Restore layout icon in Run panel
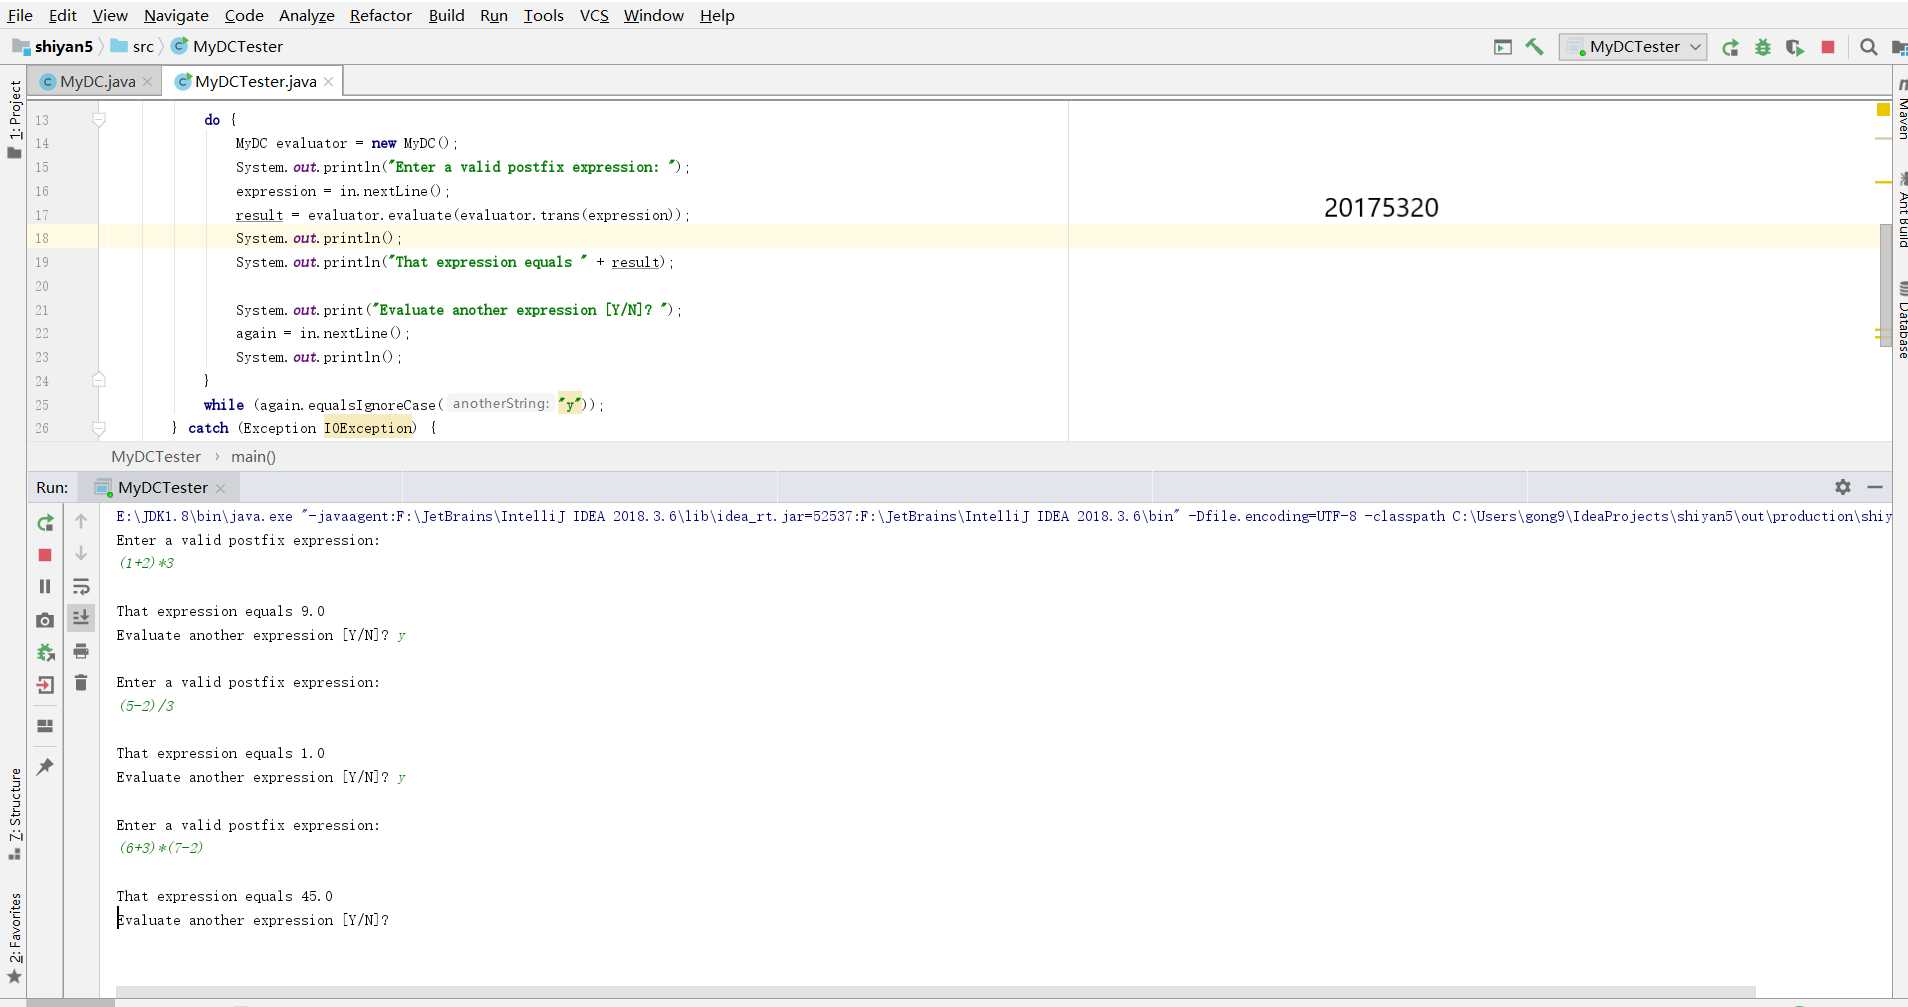Image resolution: width=1908 pixels, height=1007 pixels. point(45,726)
